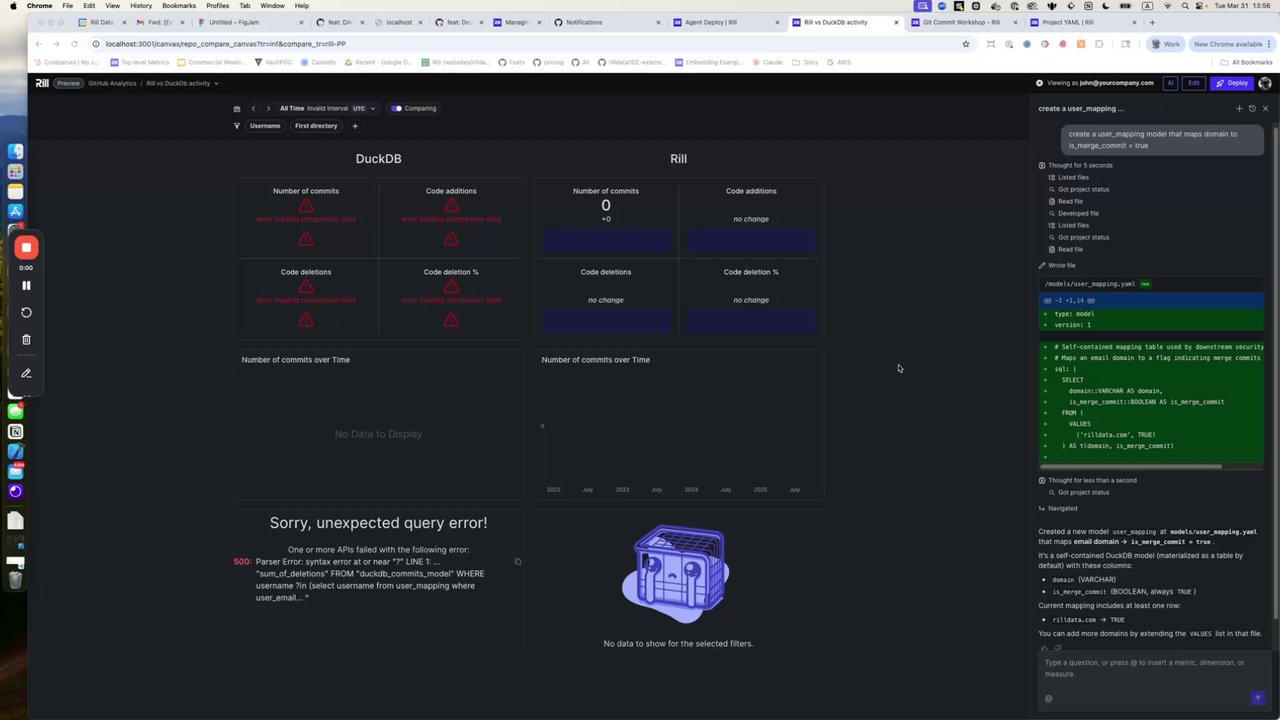Open the Profiles menu in menu bar
The height and width of the screenshot is (720, 1280).
[x=217, y=6]
